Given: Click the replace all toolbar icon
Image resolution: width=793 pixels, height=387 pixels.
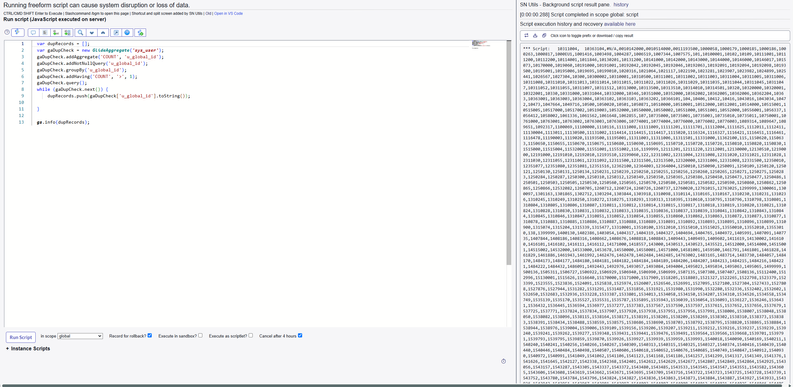Looking at the screenshot, I should 67,32.
